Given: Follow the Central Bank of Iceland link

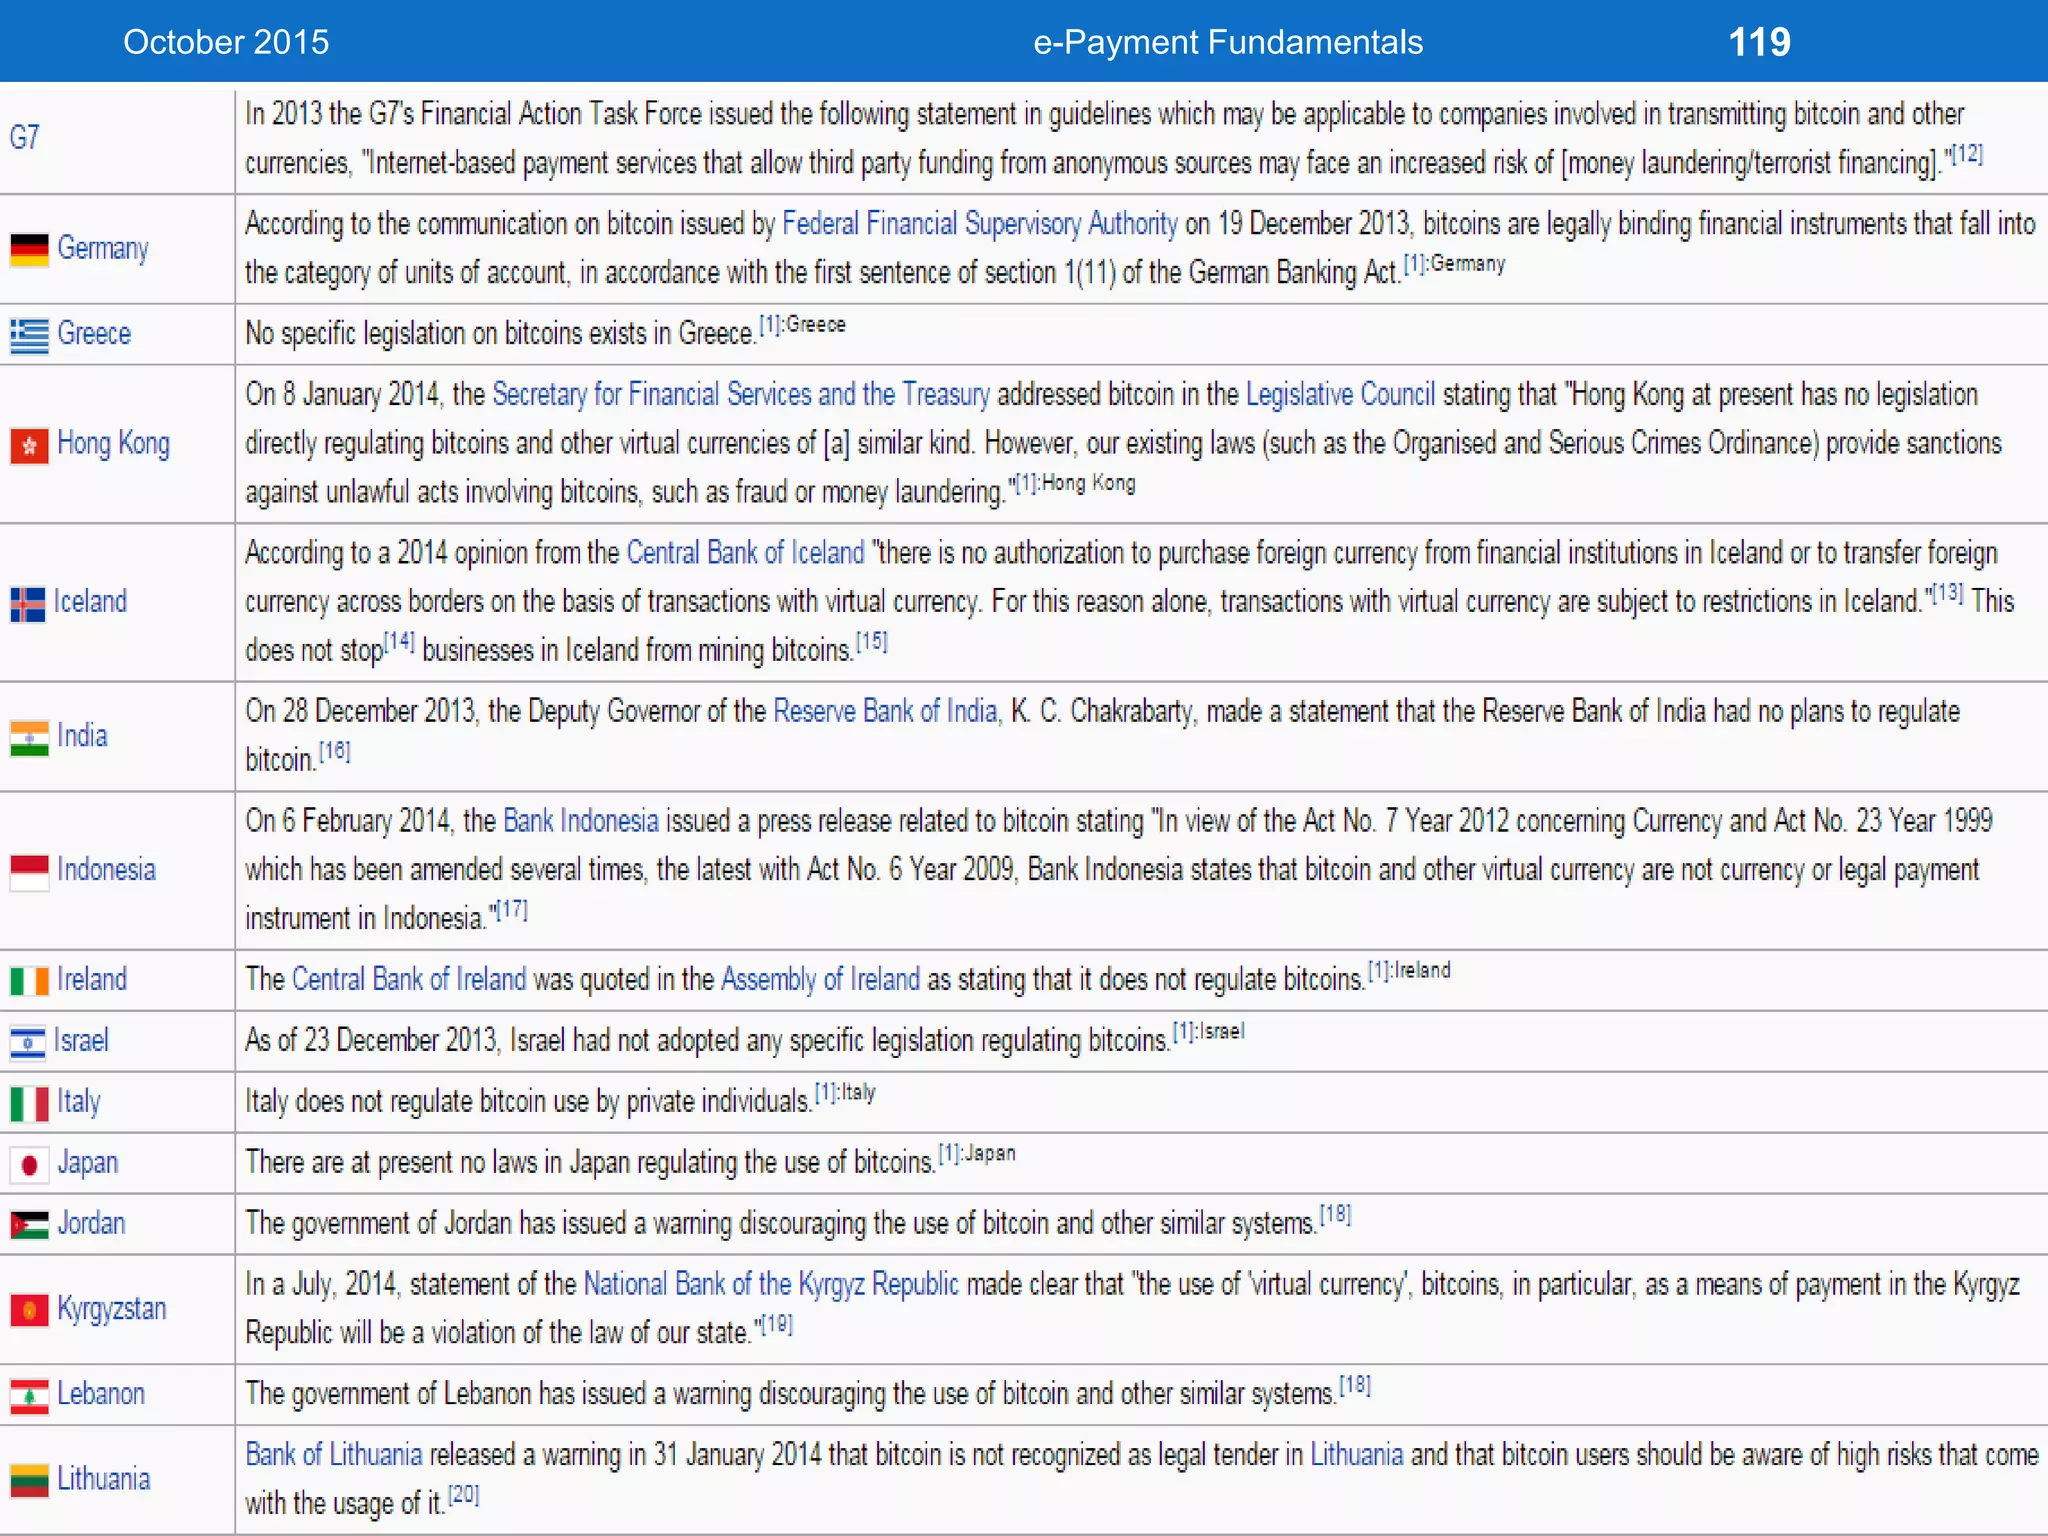Looking at the screenshot, I should pos(745,553).
